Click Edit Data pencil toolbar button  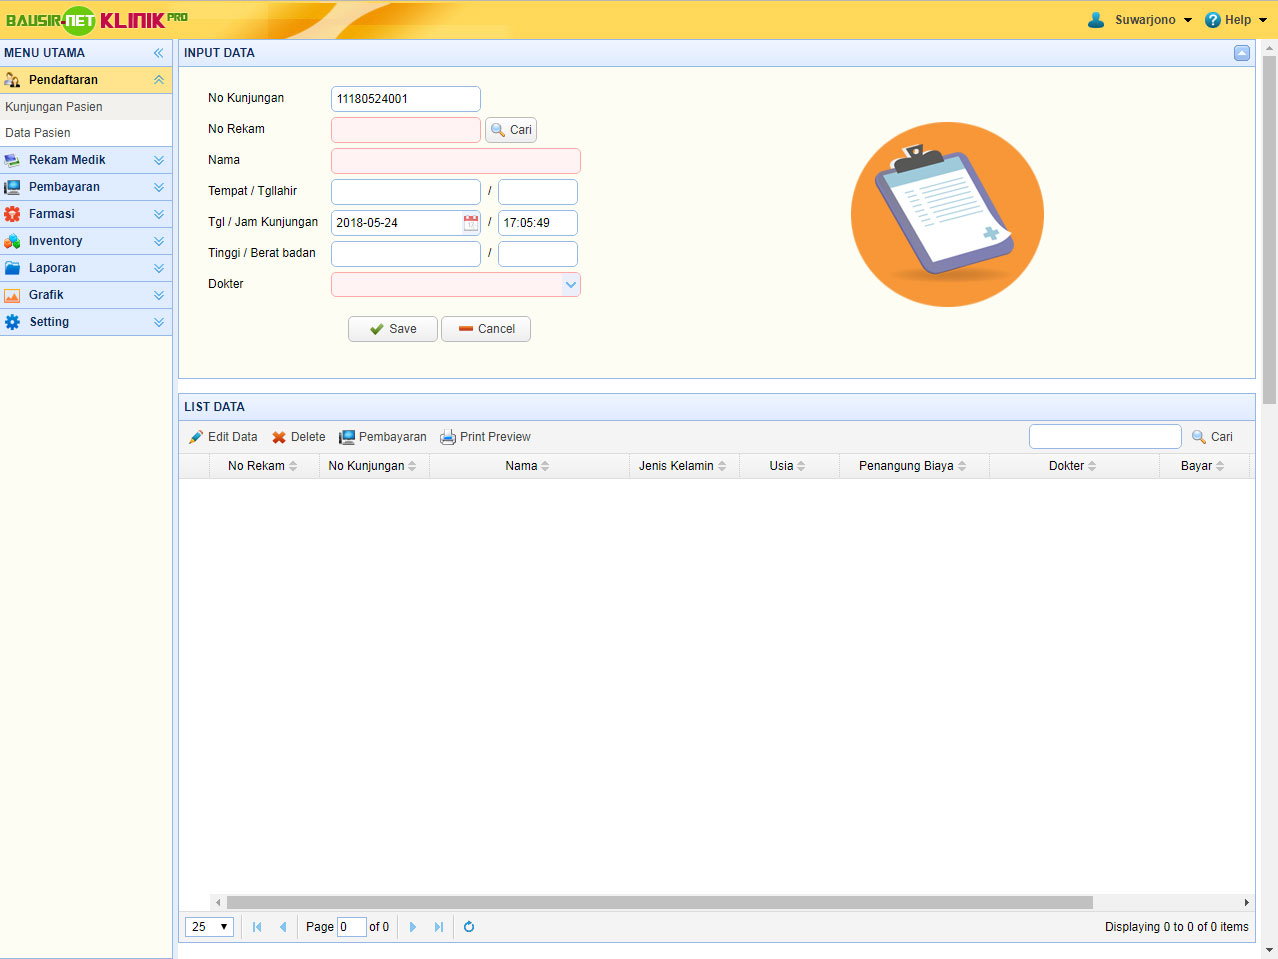click(x=223, y=437)
